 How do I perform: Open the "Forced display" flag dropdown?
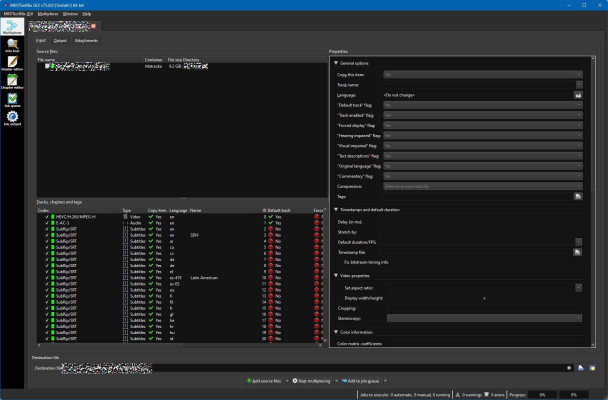483,125
